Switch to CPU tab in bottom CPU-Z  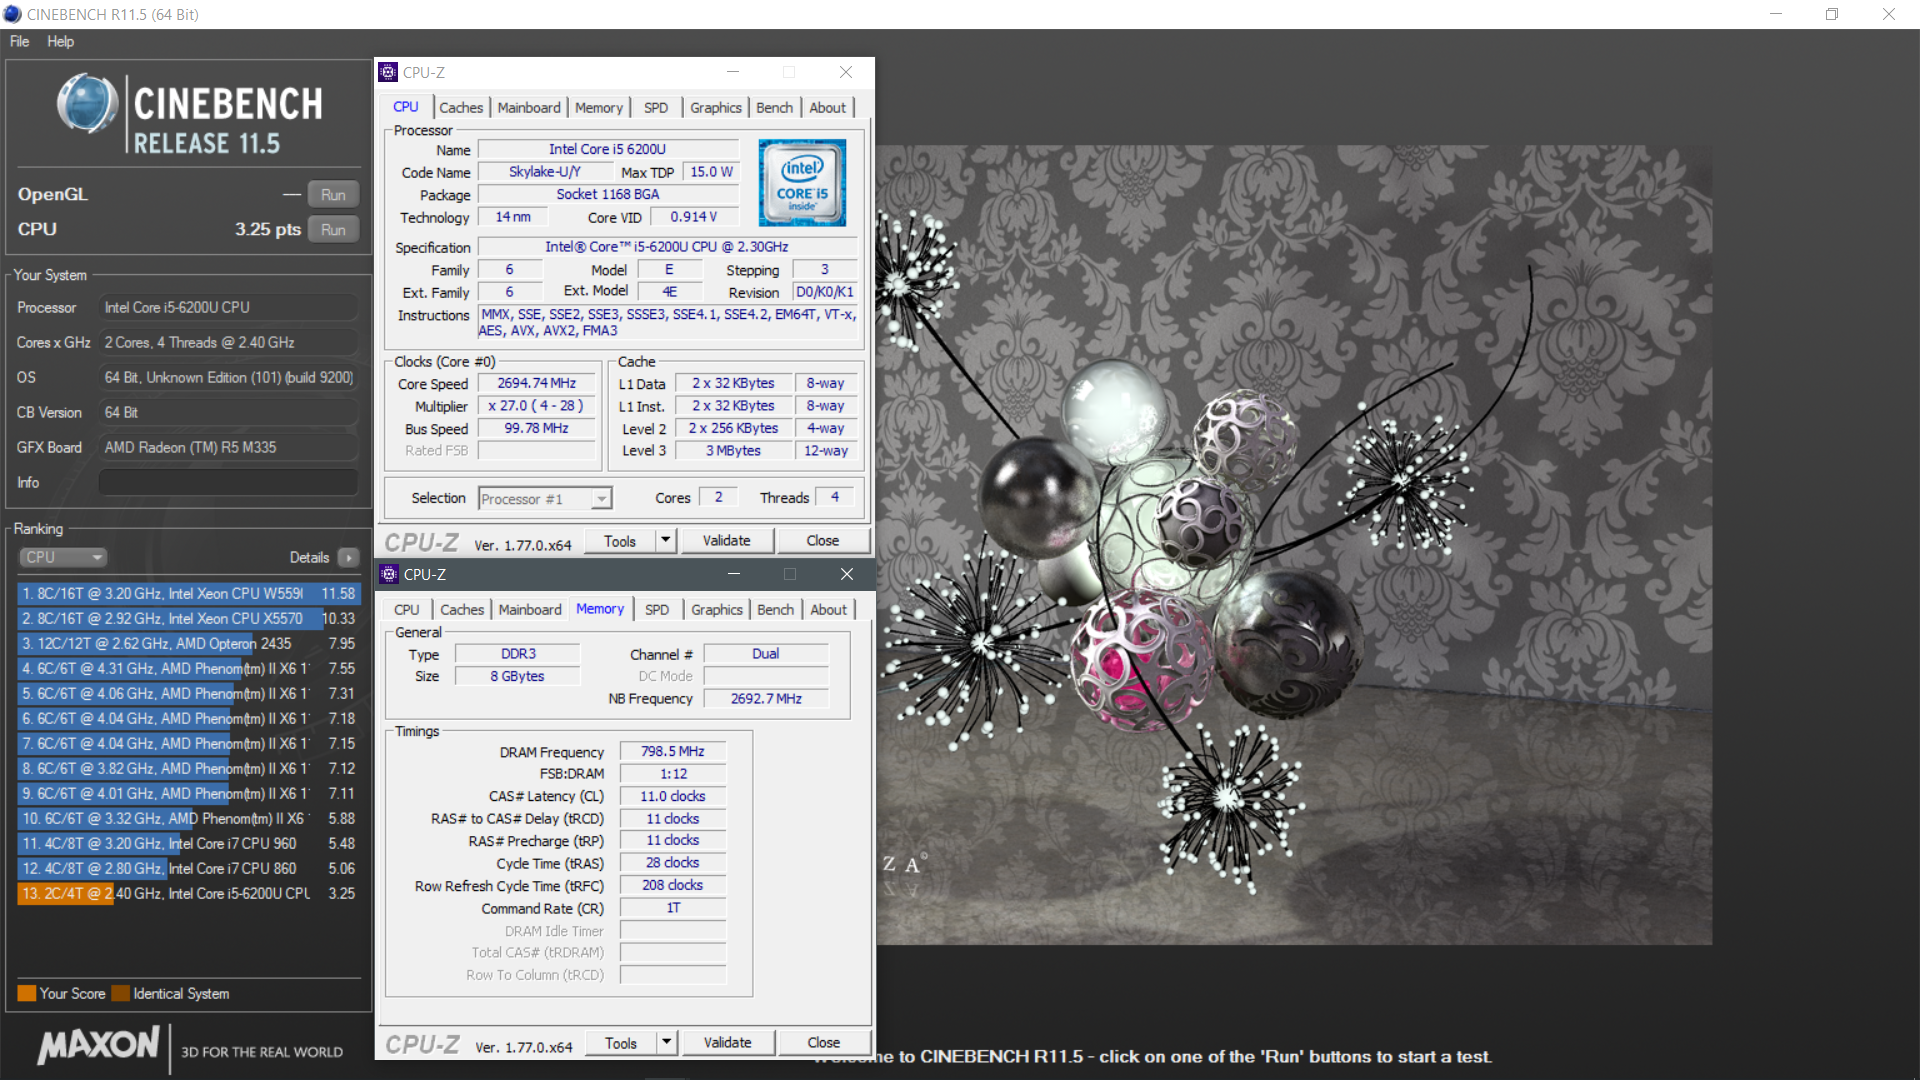tap(406, 609)
